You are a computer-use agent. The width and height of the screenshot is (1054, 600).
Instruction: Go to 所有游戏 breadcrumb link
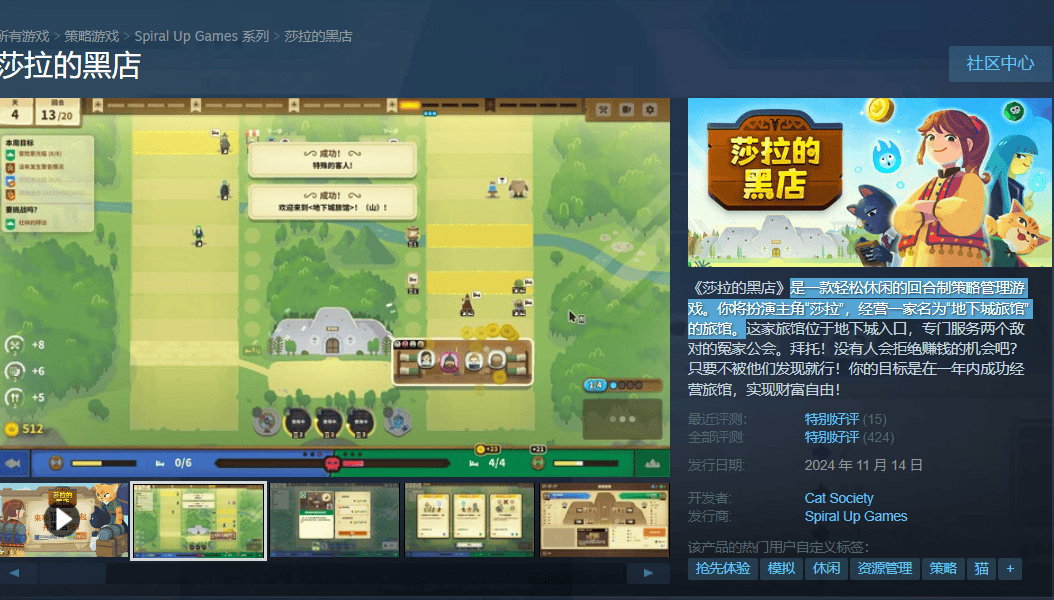24,36
